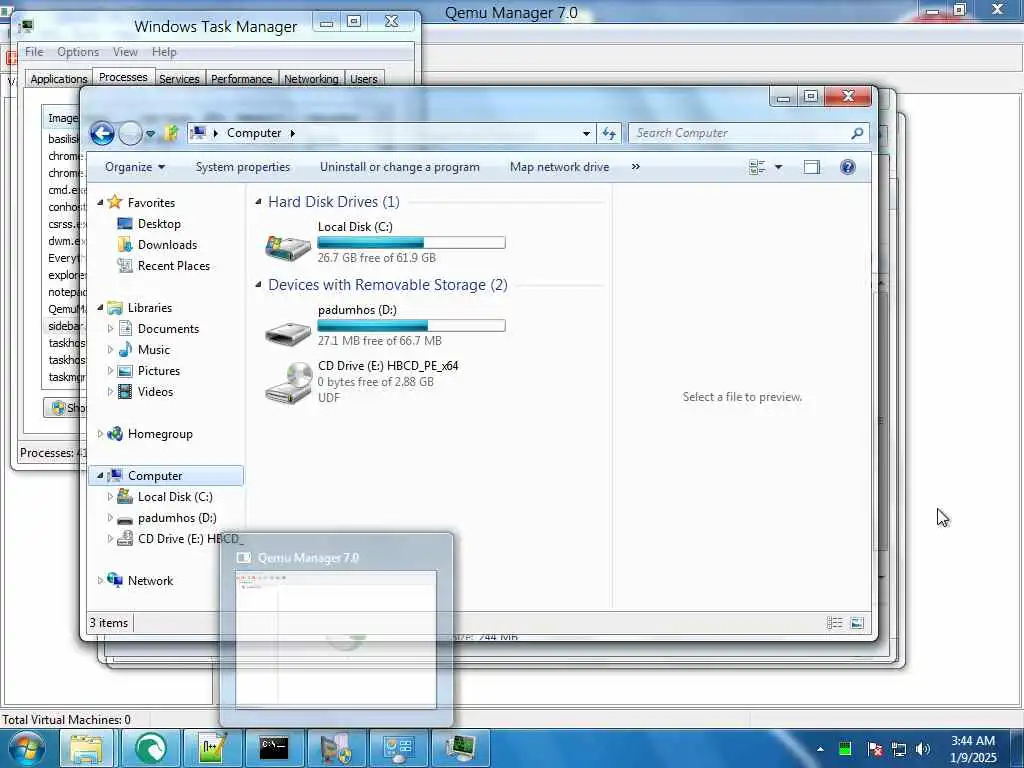Open the address bar history dropdown arrow
Image resolution: width=1024 pixels, height=768 pixels.
pos(586,133)
